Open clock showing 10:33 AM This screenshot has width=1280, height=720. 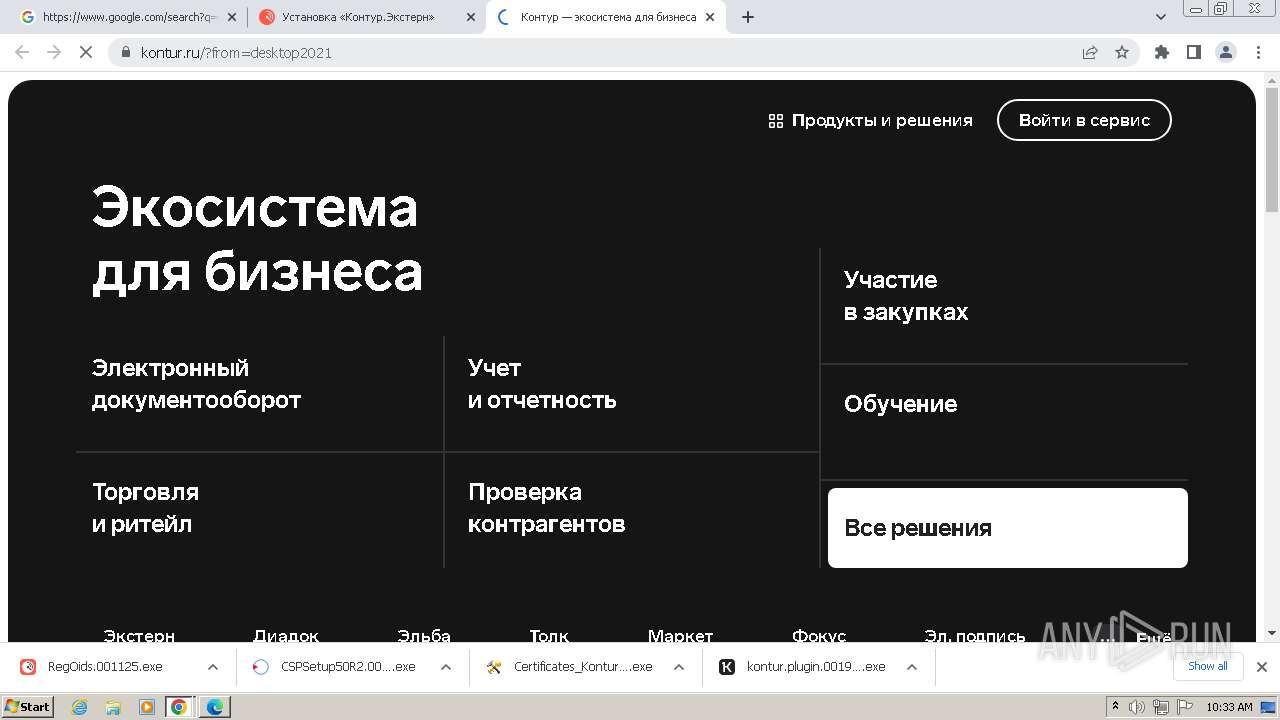(x=1229, y=706)
